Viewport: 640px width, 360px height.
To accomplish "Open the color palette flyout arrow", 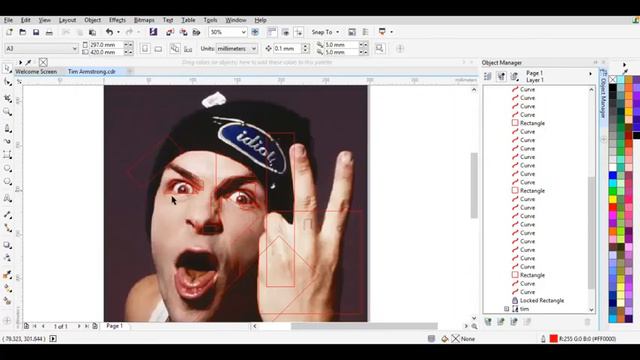I will tap(624, 65).
